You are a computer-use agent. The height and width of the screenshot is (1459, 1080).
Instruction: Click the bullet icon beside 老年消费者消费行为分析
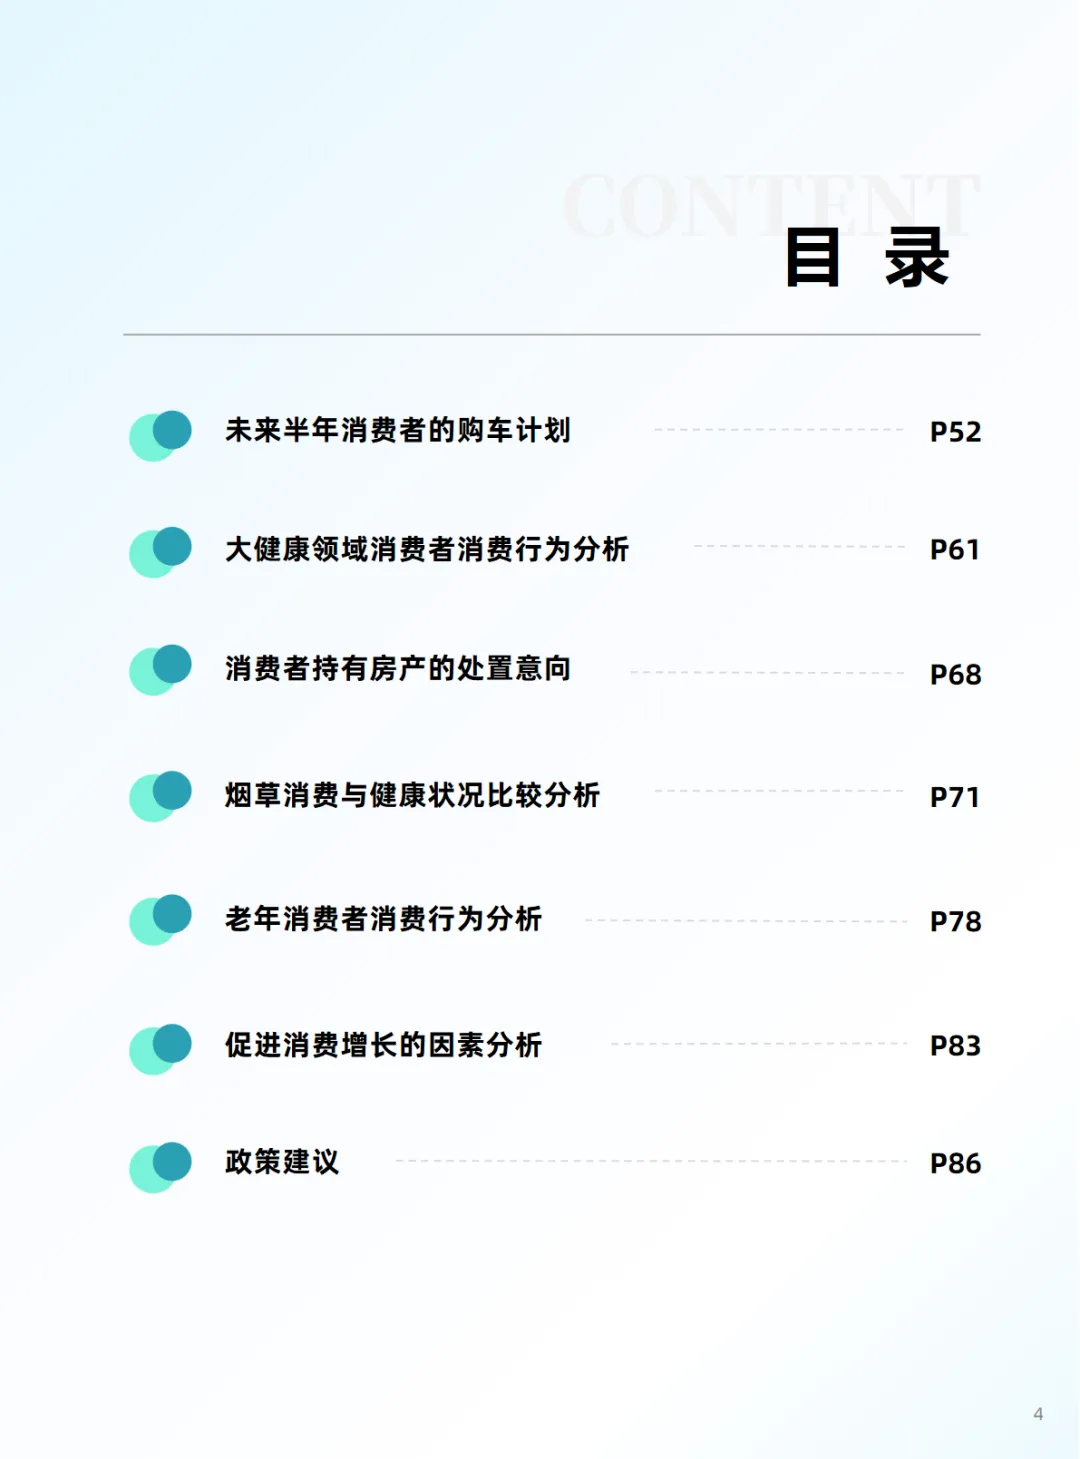[160, 919]
